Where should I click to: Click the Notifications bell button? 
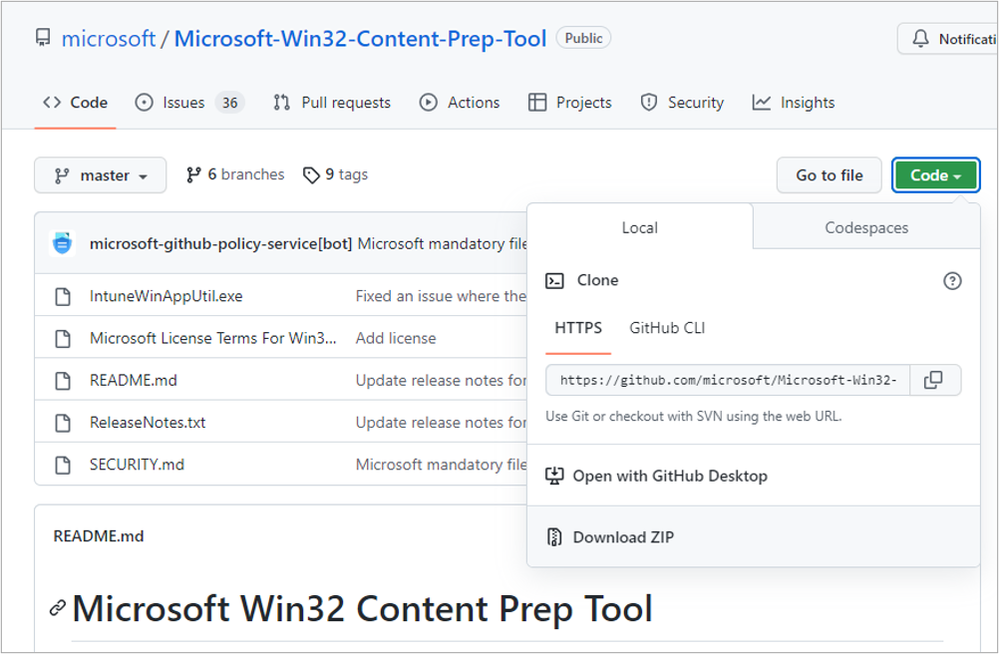click(x=947, y=39)
